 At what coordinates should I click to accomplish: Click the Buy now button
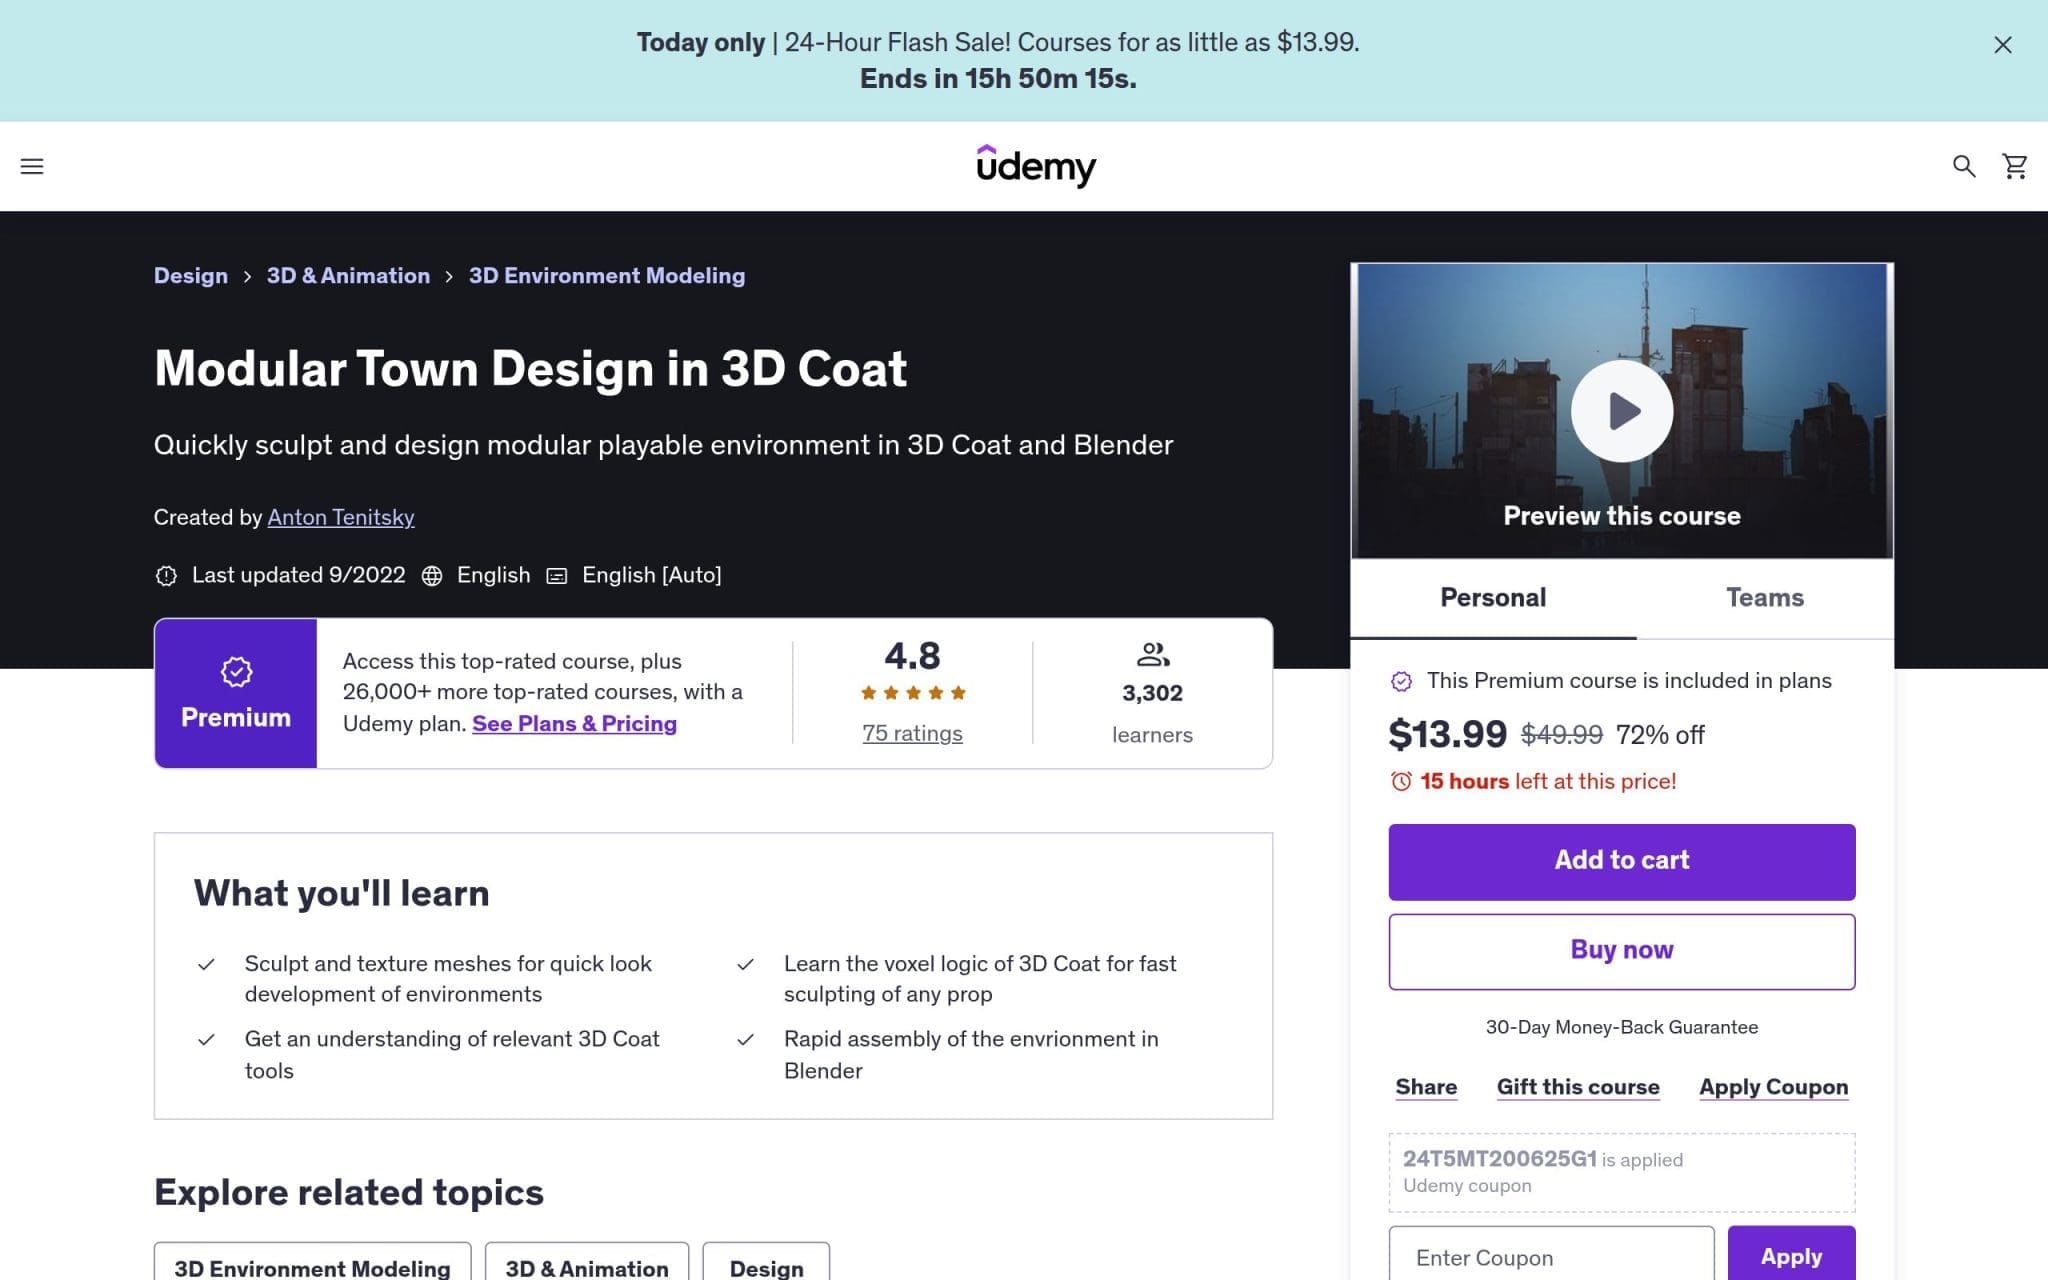point(1622,952)
